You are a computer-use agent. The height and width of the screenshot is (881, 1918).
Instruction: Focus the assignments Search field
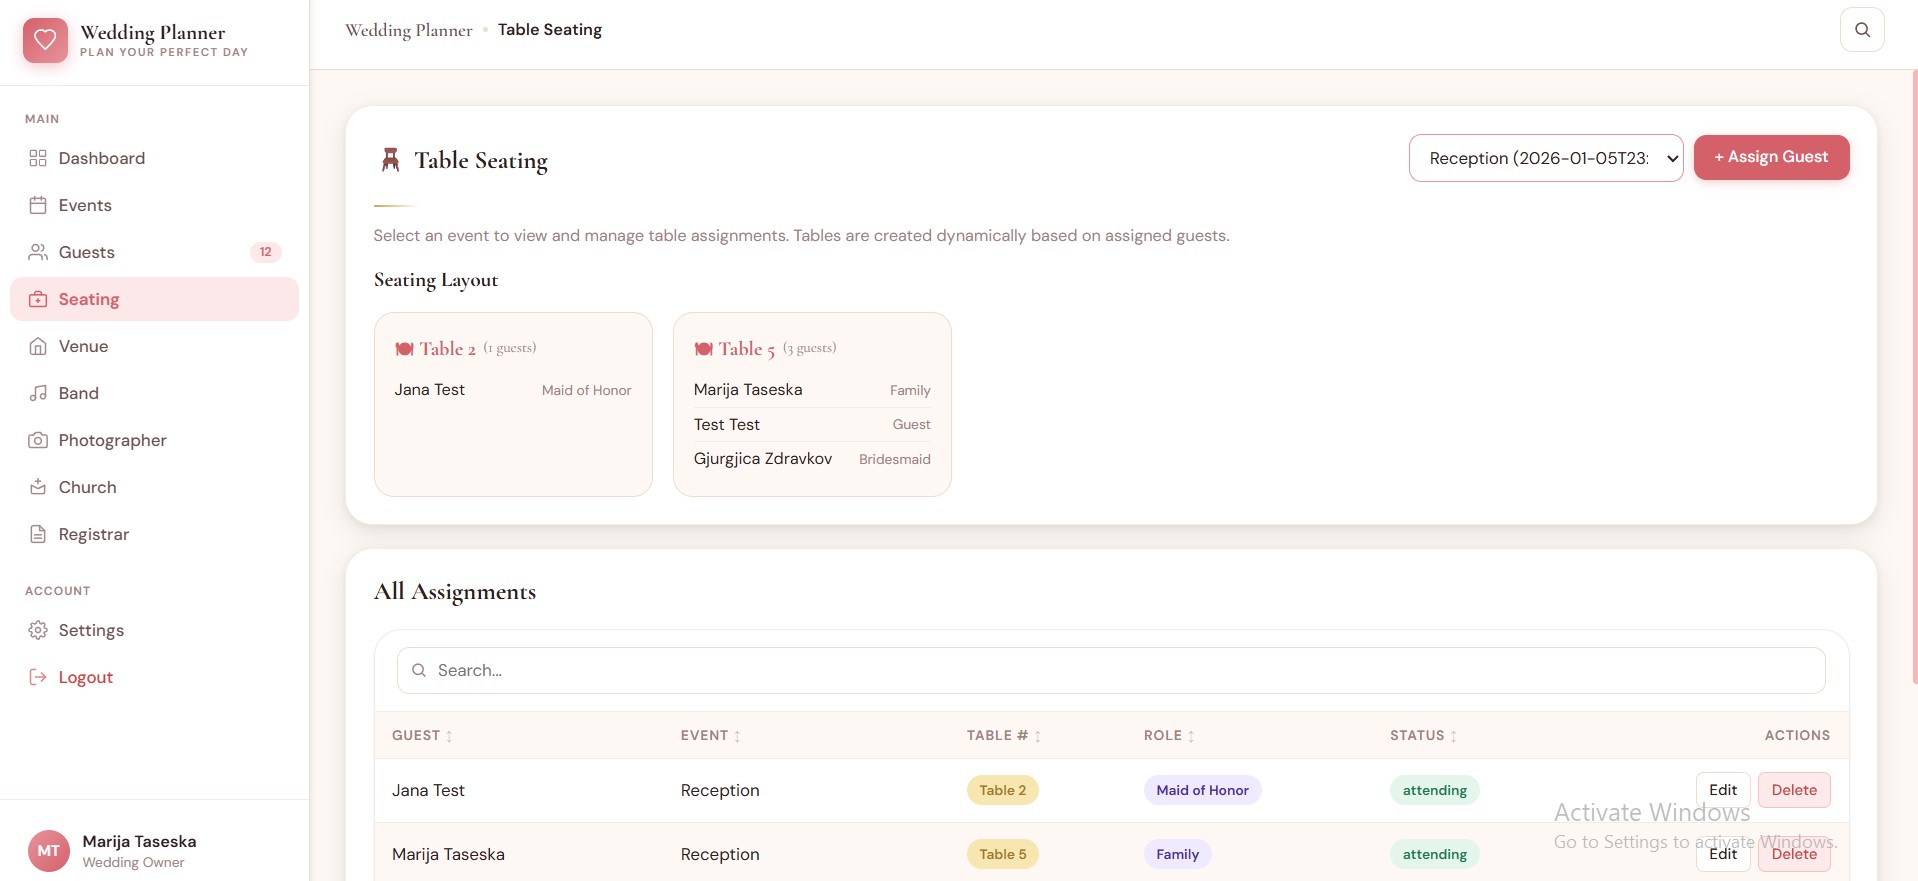(x=1110, y=670)
